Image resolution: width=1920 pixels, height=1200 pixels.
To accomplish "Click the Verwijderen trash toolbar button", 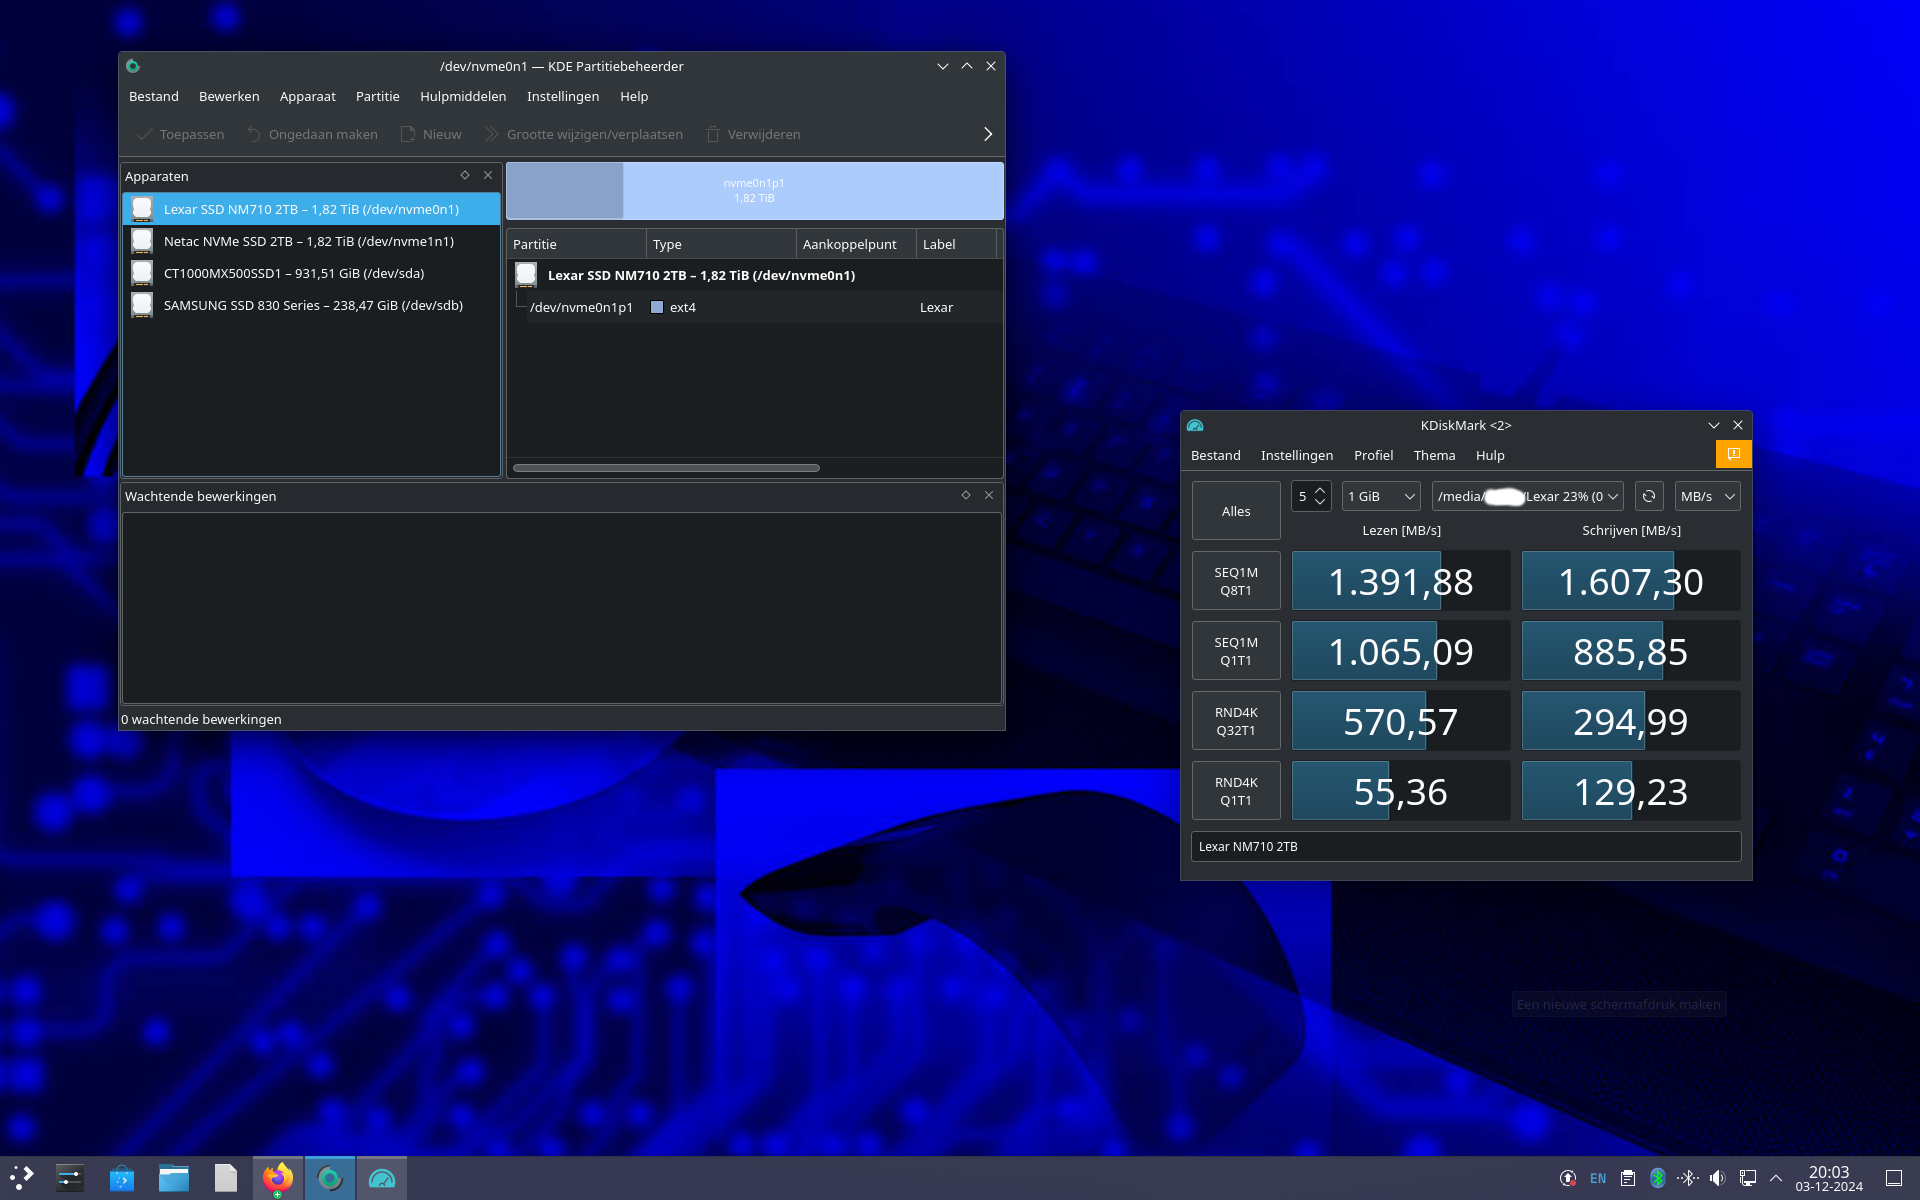I will [x=753, y=134].
